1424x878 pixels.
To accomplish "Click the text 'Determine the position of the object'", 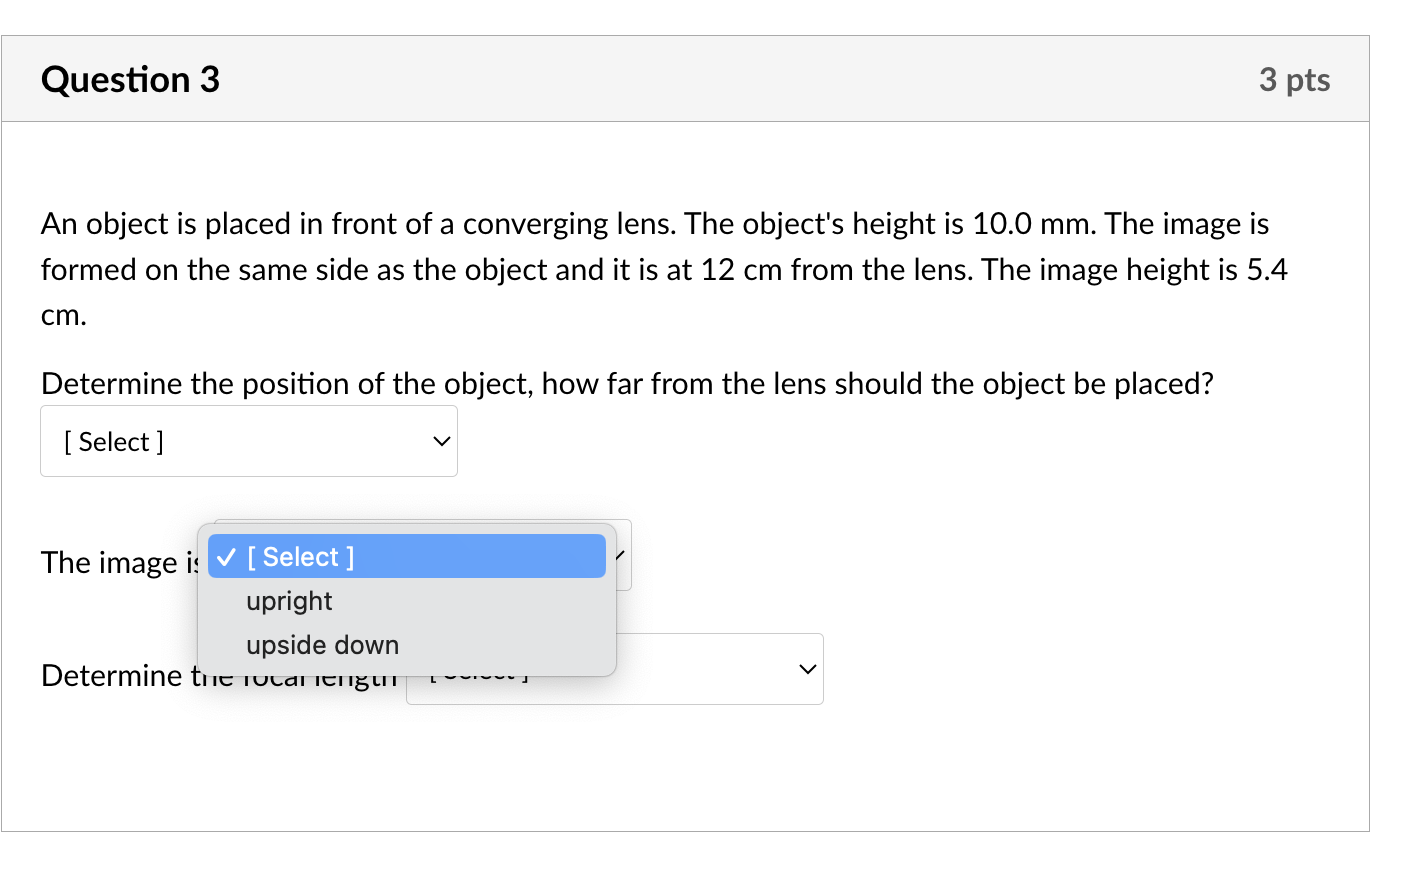I will [287, 383].
